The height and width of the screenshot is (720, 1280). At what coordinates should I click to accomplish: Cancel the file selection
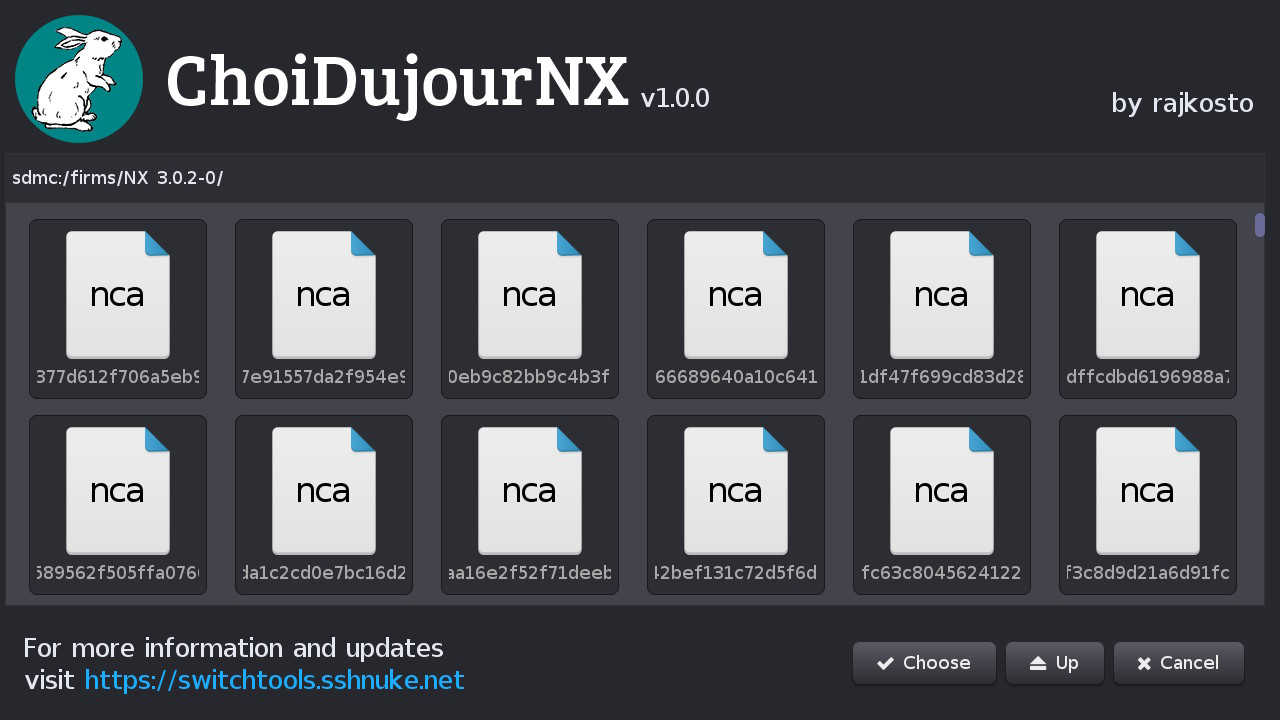coord(1179,663)
